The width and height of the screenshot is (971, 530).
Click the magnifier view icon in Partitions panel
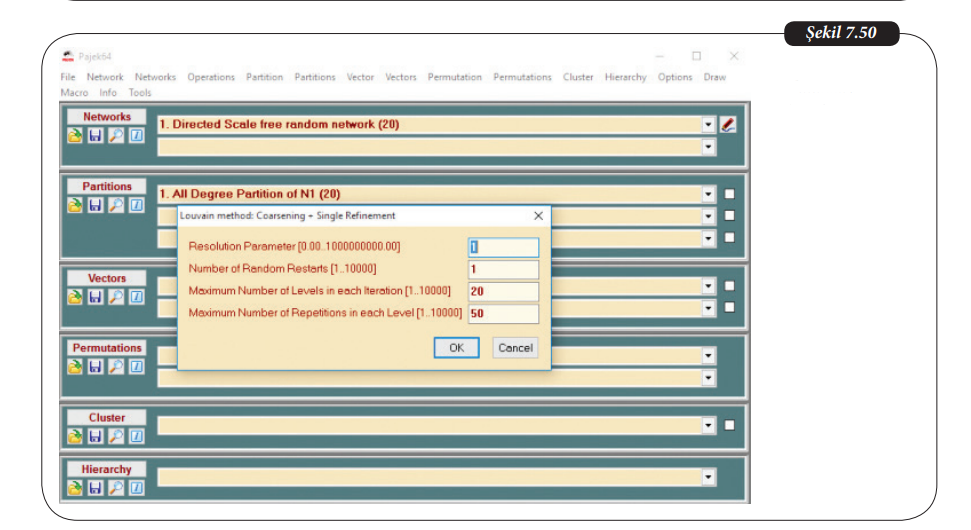(x=116, y=206)
